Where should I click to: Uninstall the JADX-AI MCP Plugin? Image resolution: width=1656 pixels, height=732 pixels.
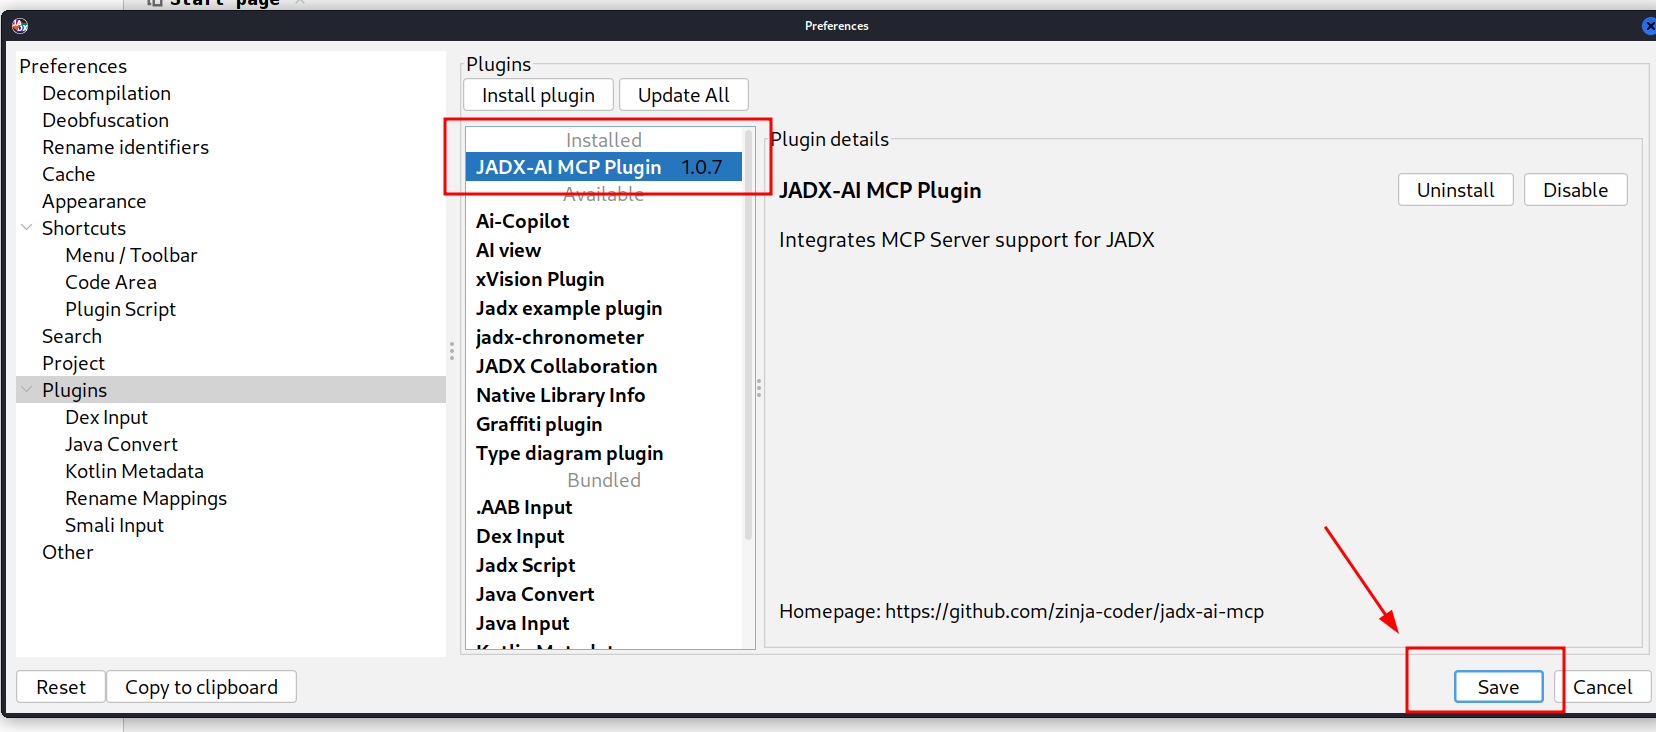1455,190
